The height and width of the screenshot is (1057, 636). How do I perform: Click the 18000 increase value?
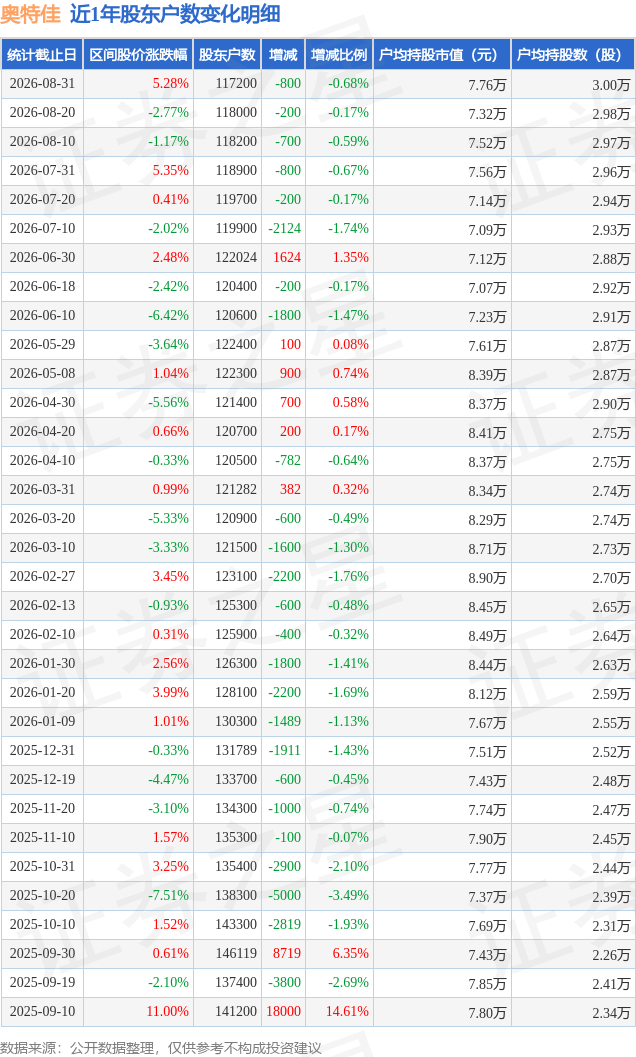[284, 1011]
